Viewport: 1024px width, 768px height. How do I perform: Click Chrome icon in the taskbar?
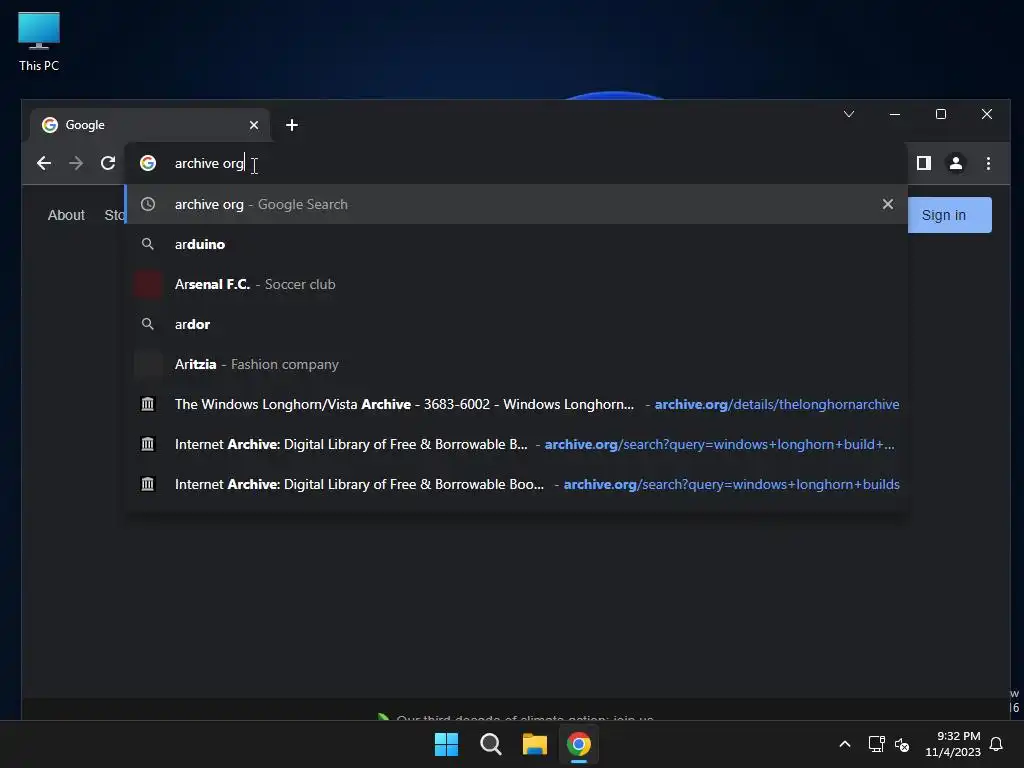579,744
